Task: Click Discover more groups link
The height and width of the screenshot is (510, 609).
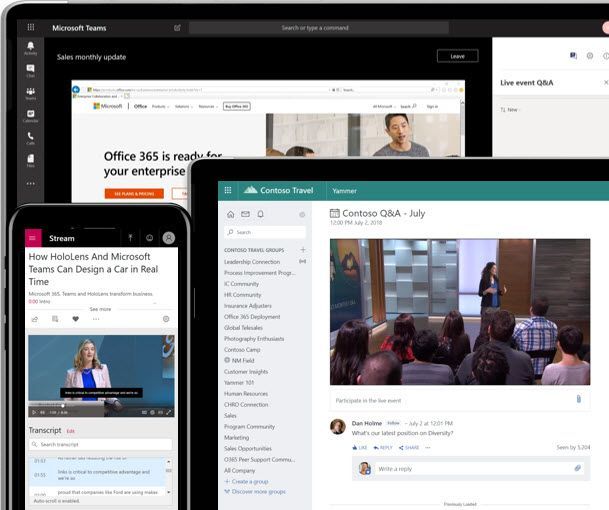Action: [x=255, y=491]
